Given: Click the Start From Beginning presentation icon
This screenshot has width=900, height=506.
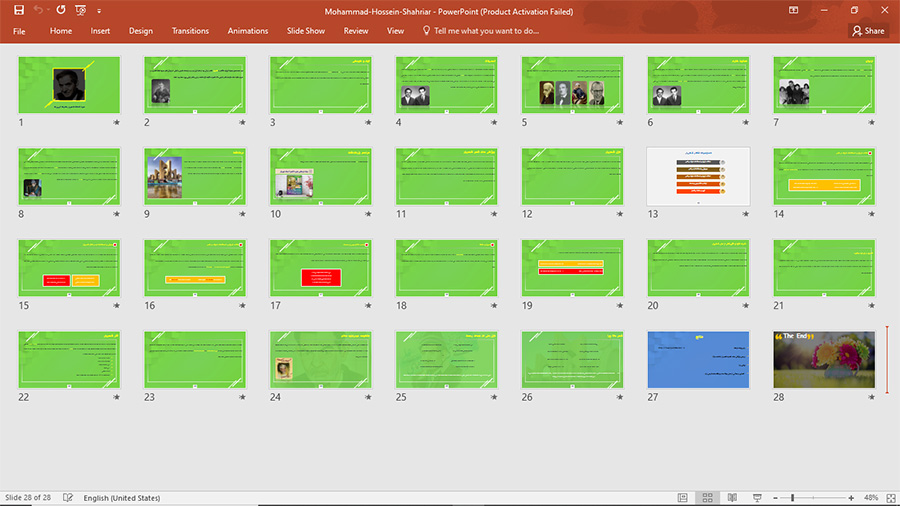Looking at the screenshot, I should [80, 10].
